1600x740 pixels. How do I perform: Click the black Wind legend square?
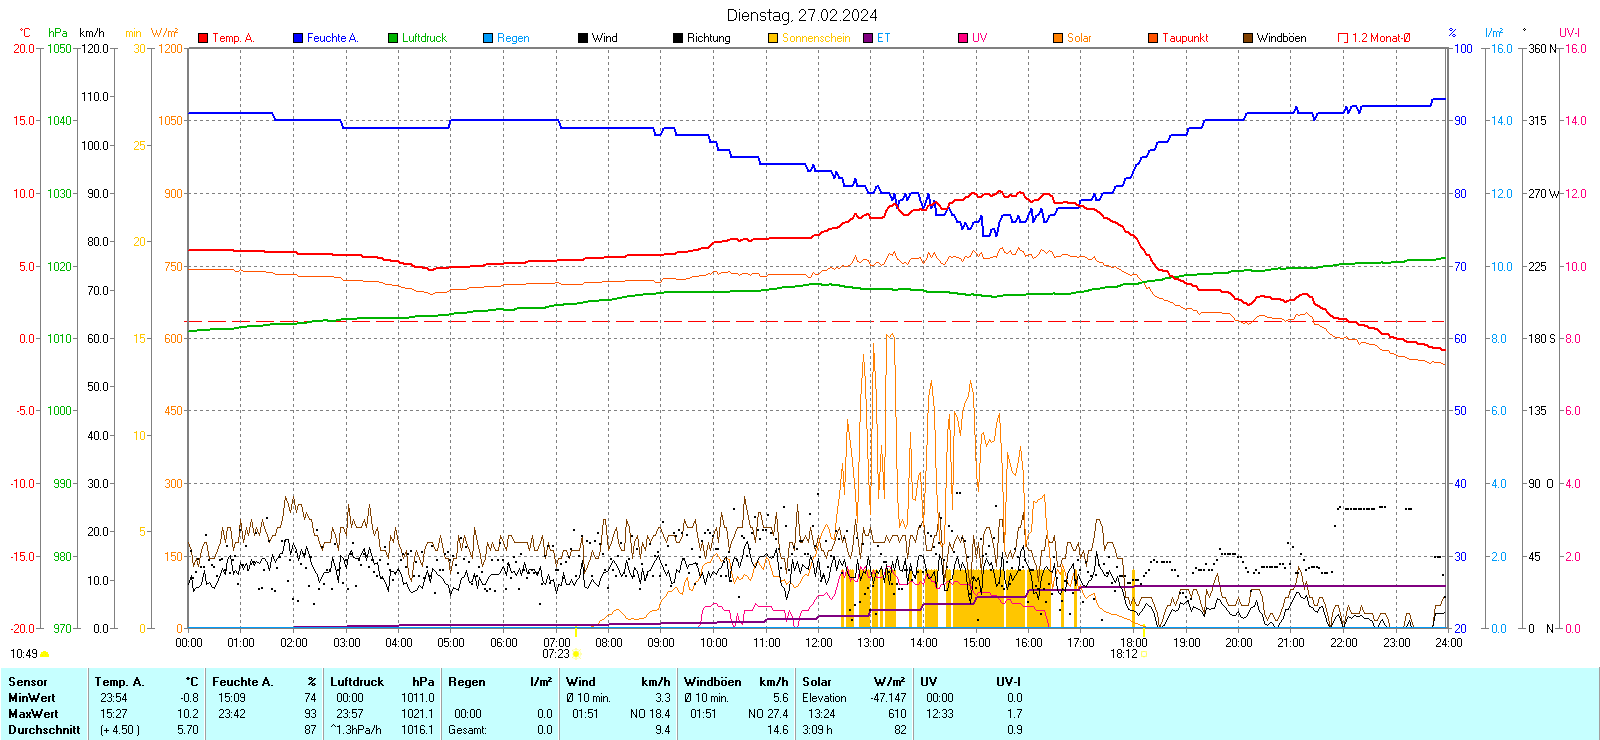583,38
